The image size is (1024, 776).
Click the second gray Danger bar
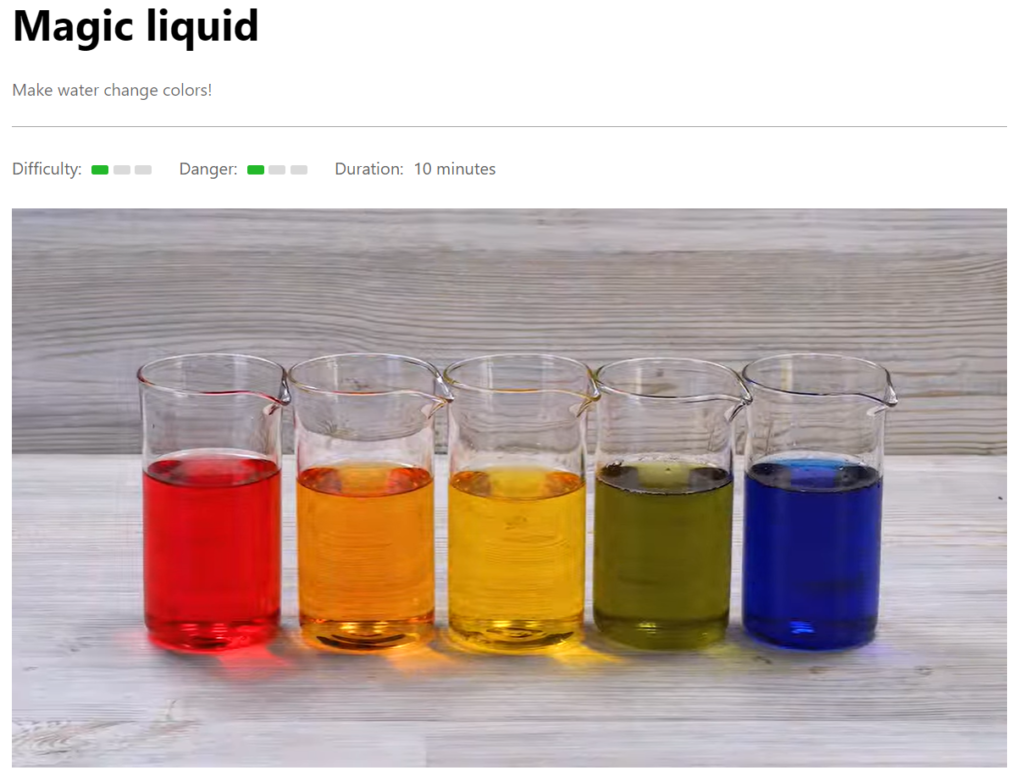click(277, 170)
